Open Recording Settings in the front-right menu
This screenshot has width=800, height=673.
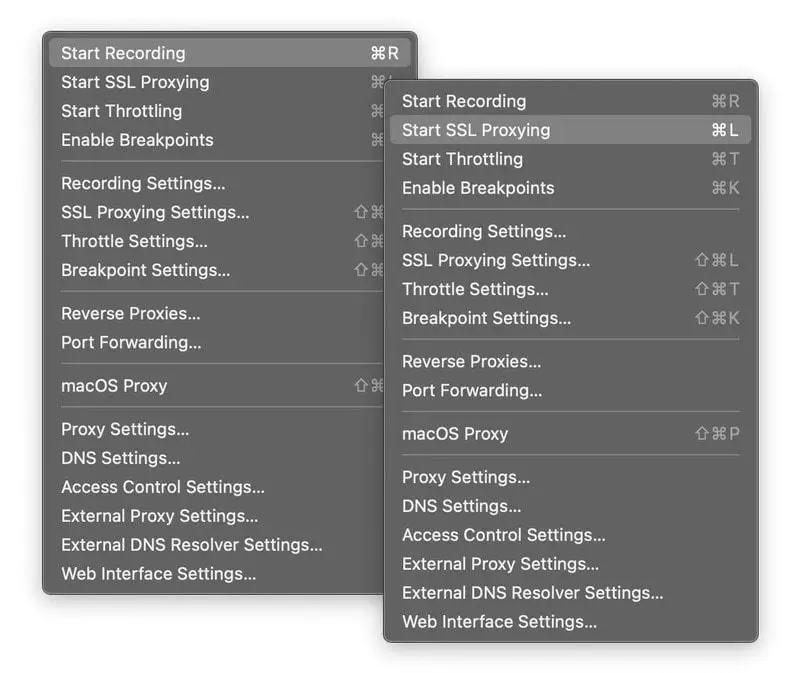(x=484, y=231)
